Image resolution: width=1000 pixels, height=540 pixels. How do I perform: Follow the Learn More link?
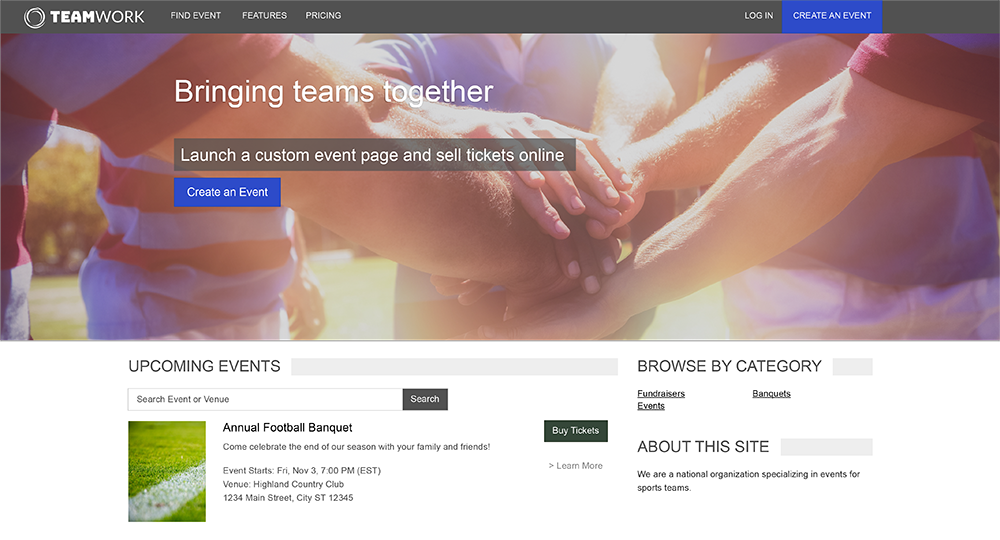point(575,465)
